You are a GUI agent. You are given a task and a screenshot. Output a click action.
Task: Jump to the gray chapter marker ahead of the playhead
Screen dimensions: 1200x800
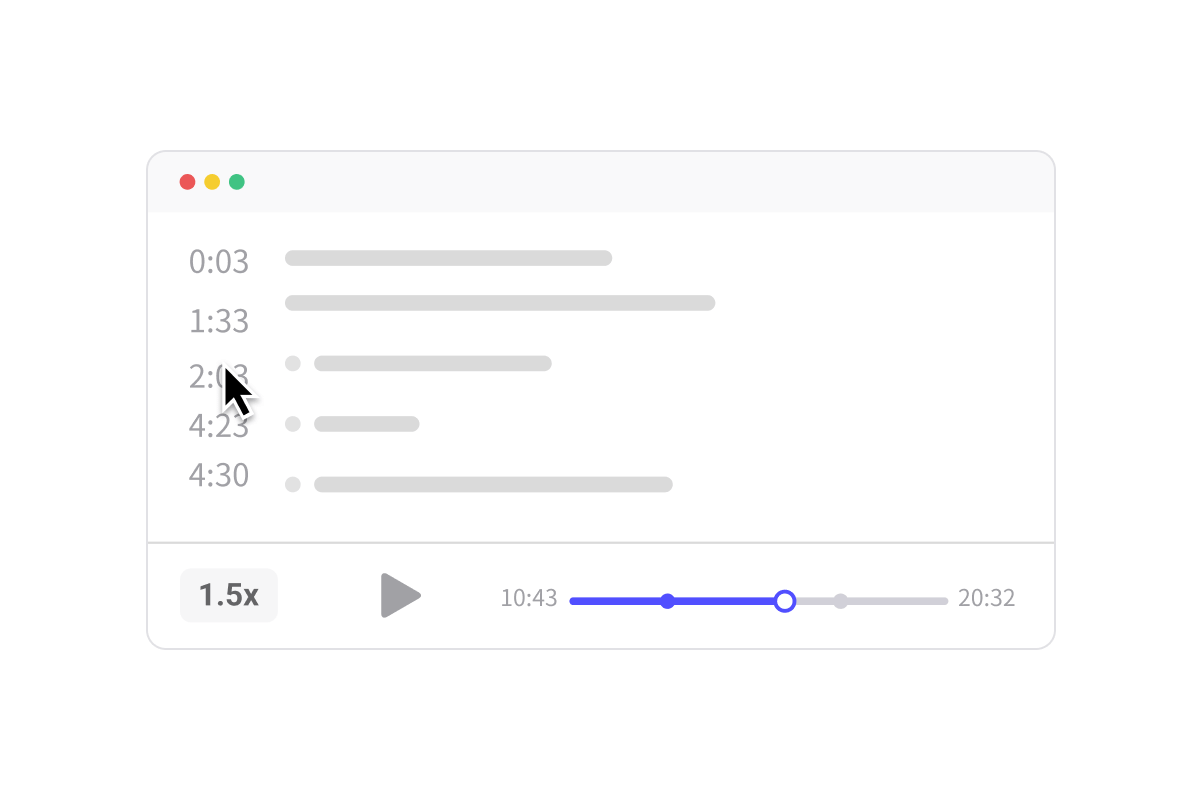pos(841,601)
